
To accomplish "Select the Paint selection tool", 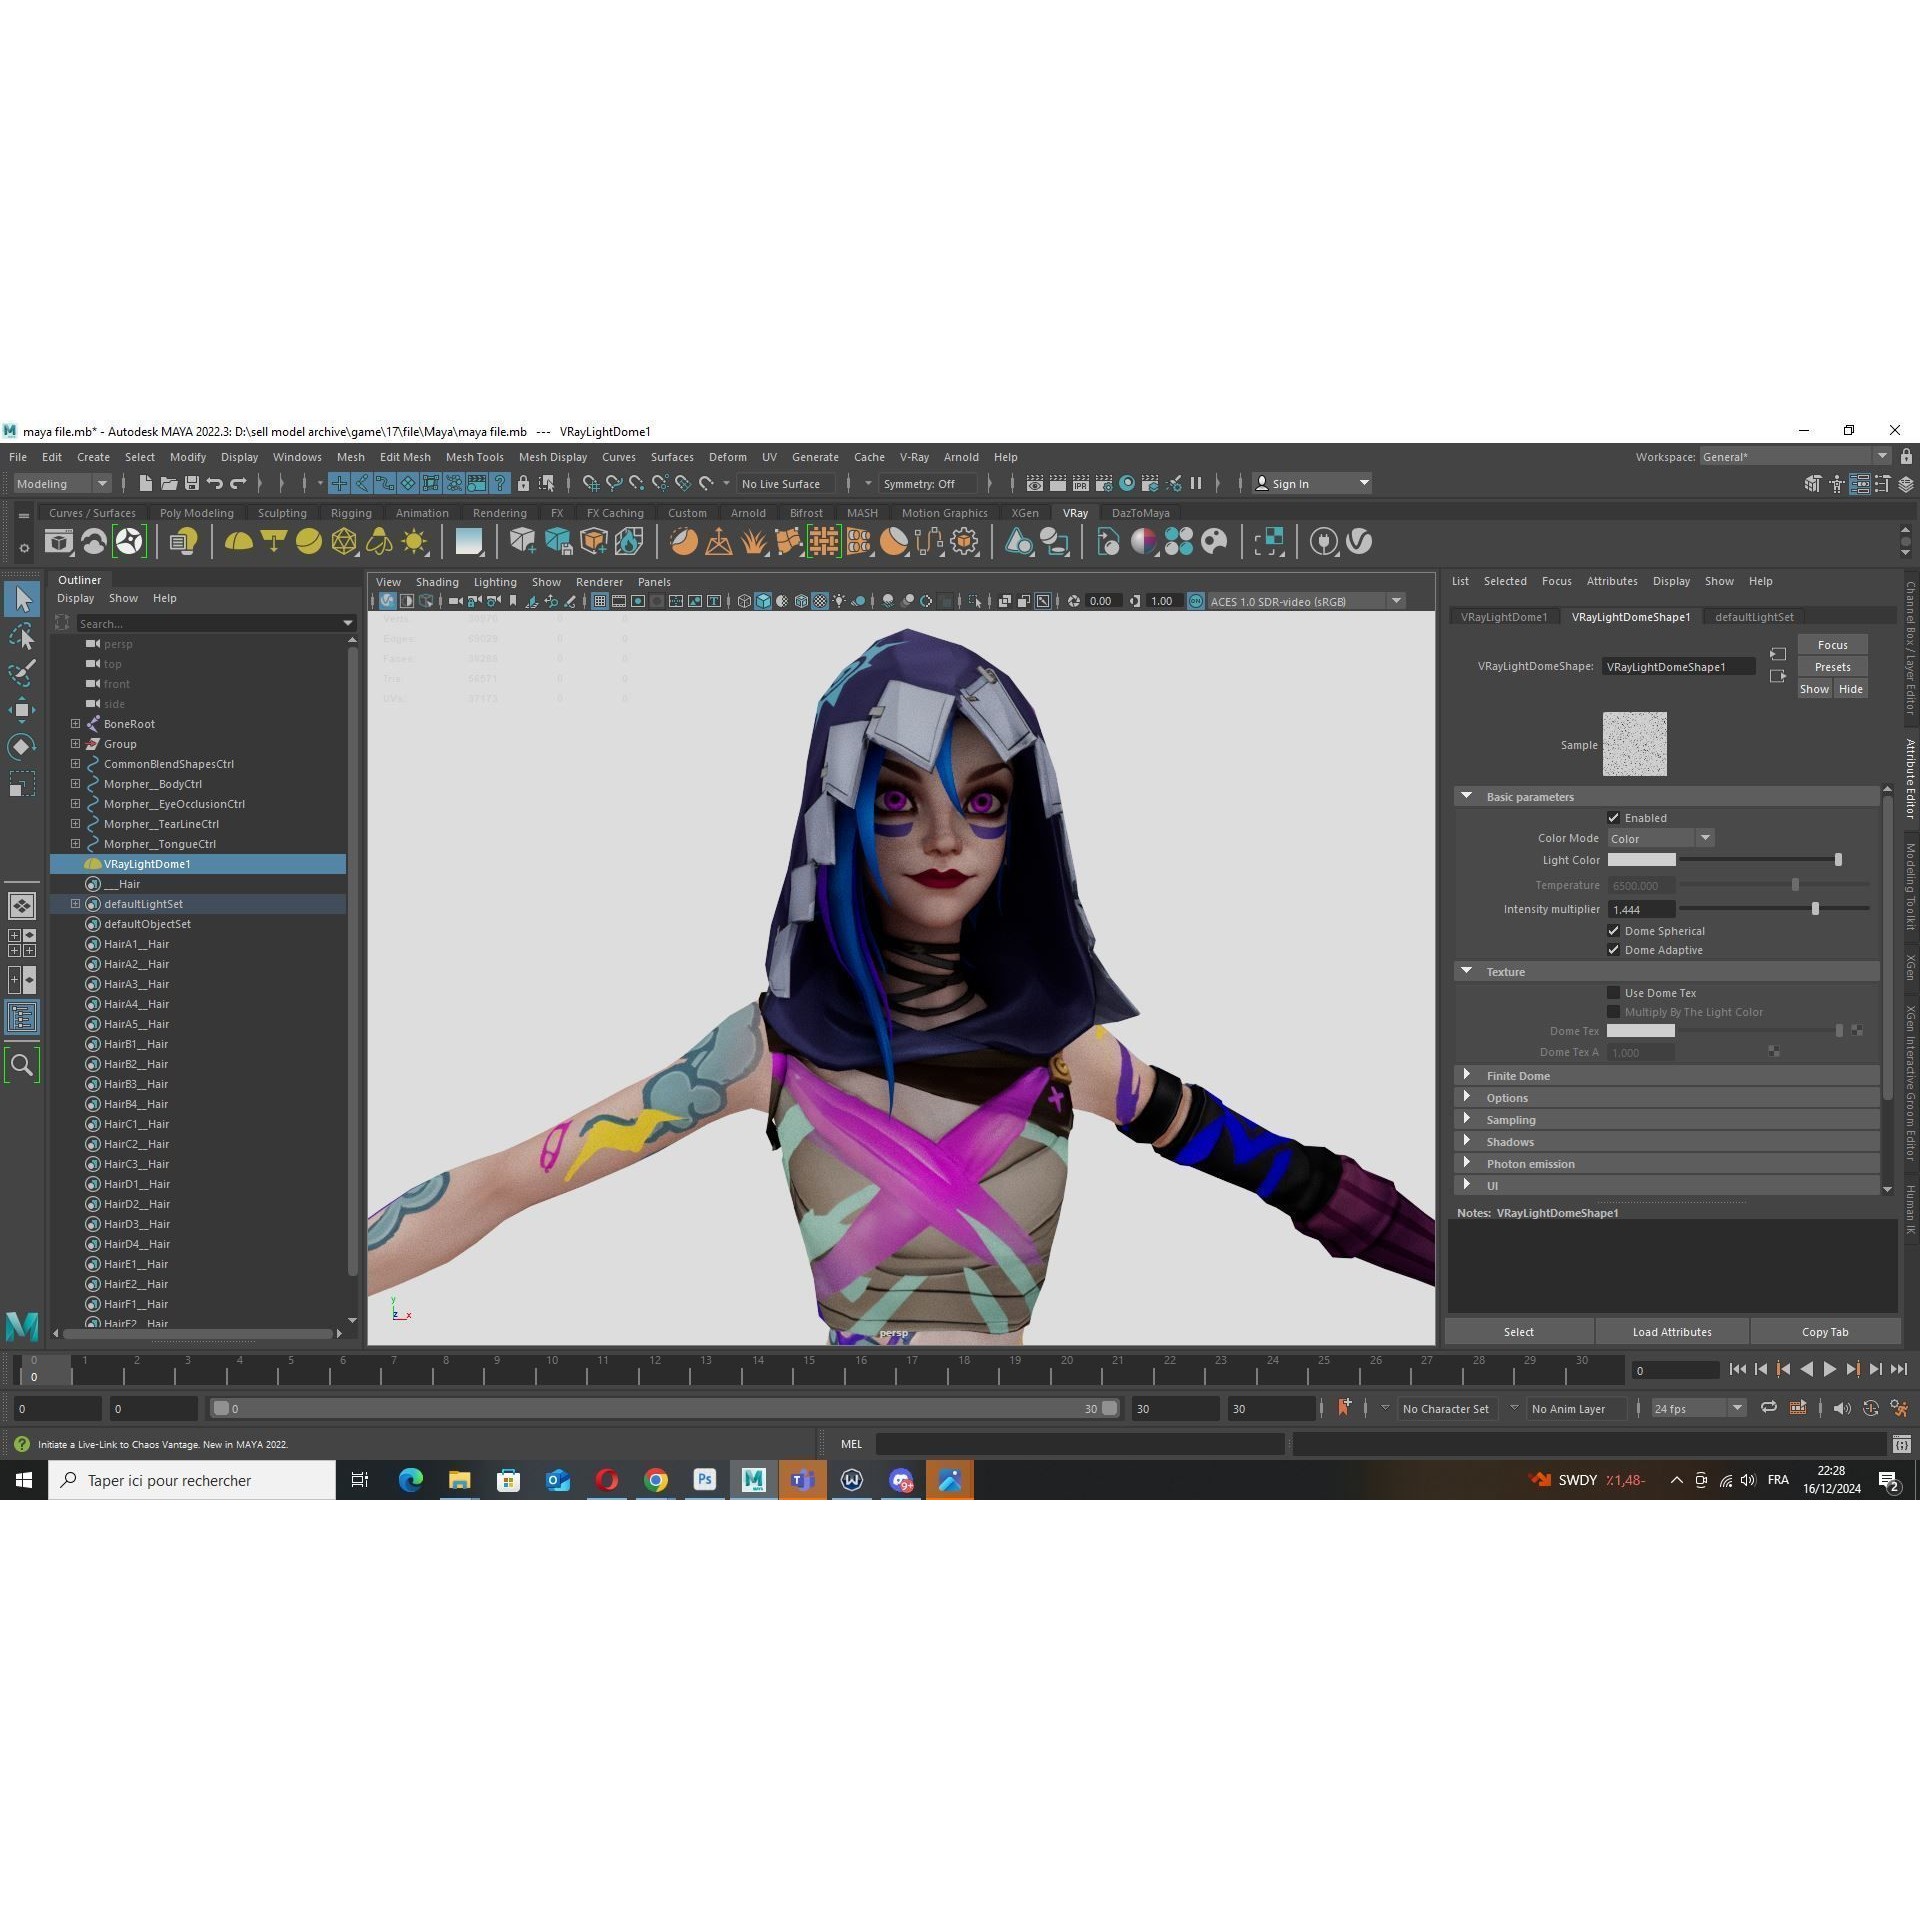I will click(22, 673).
